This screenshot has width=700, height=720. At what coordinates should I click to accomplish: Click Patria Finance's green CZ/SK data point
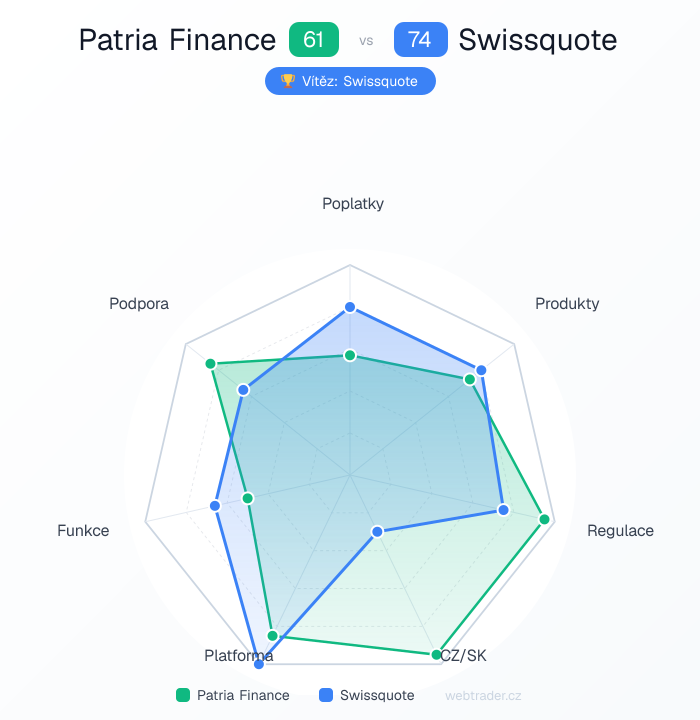pos(437,655)
